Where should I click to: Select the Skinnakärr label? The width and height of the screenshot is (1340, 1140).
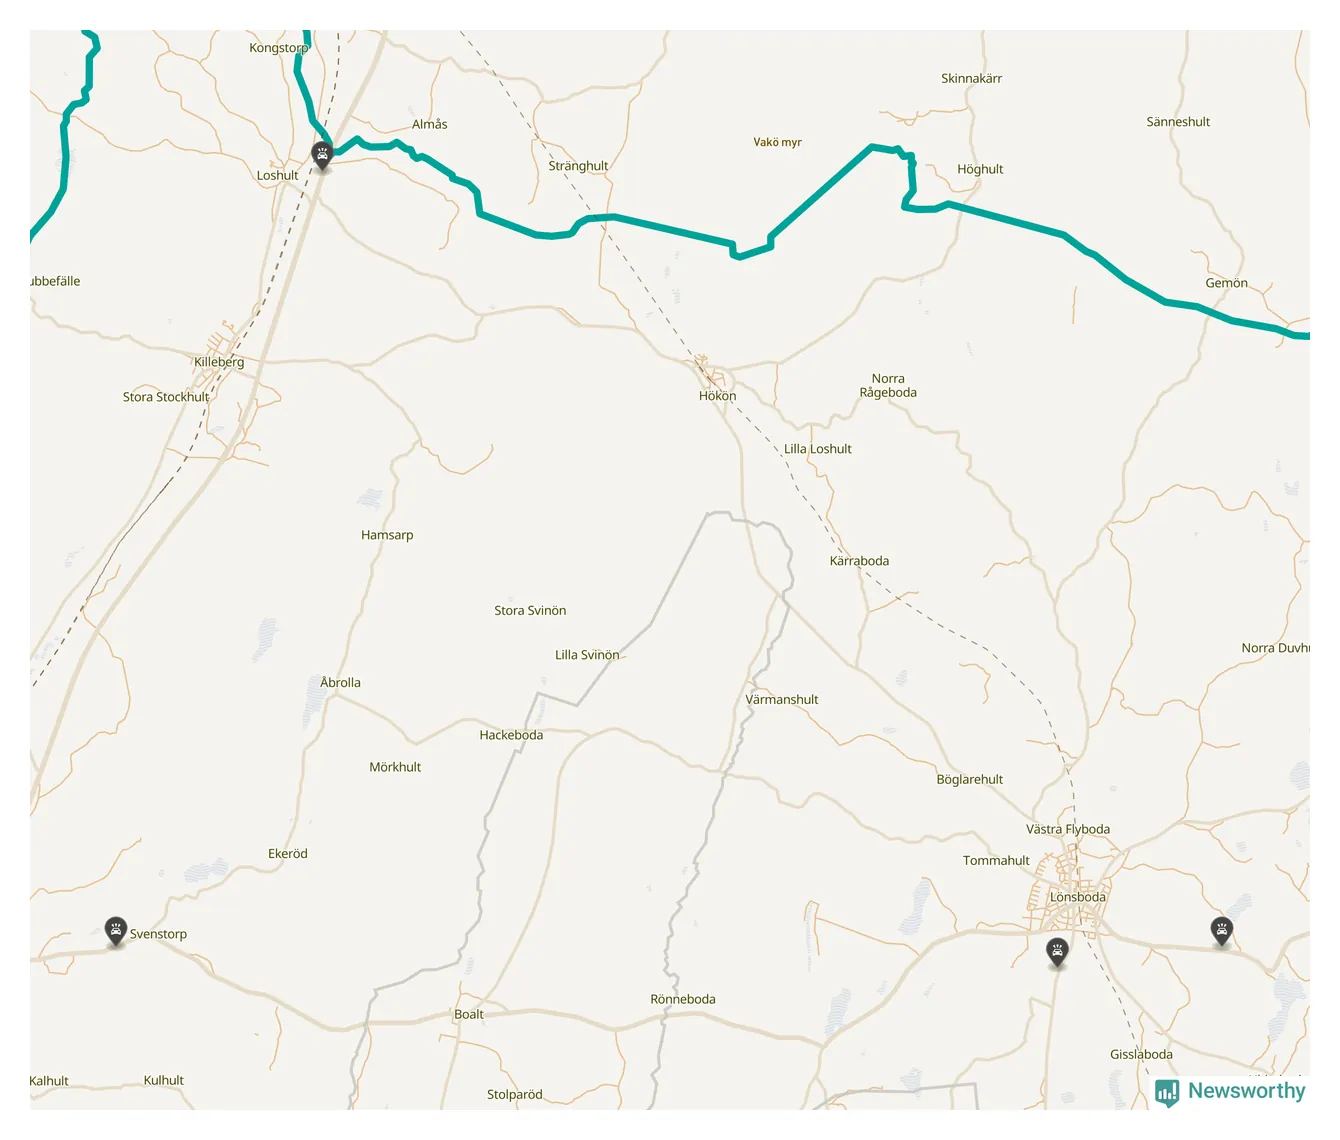coord(971,78)
